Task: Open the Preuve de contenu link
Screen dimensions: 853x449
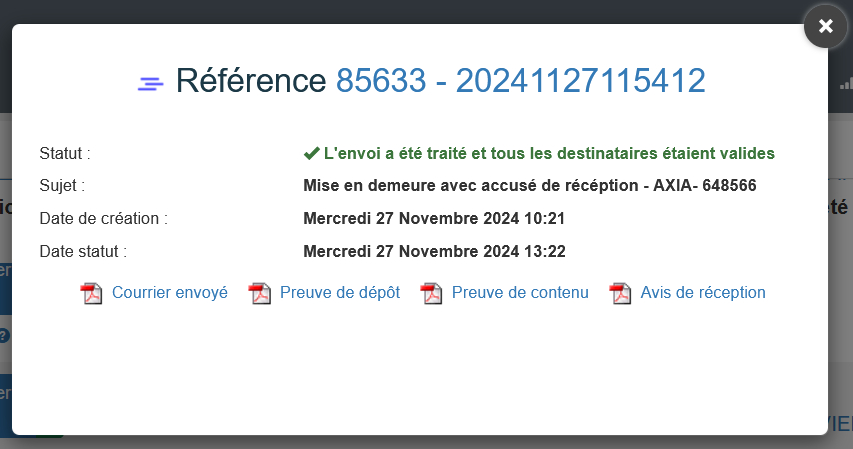Action: [x=520, y=293]
